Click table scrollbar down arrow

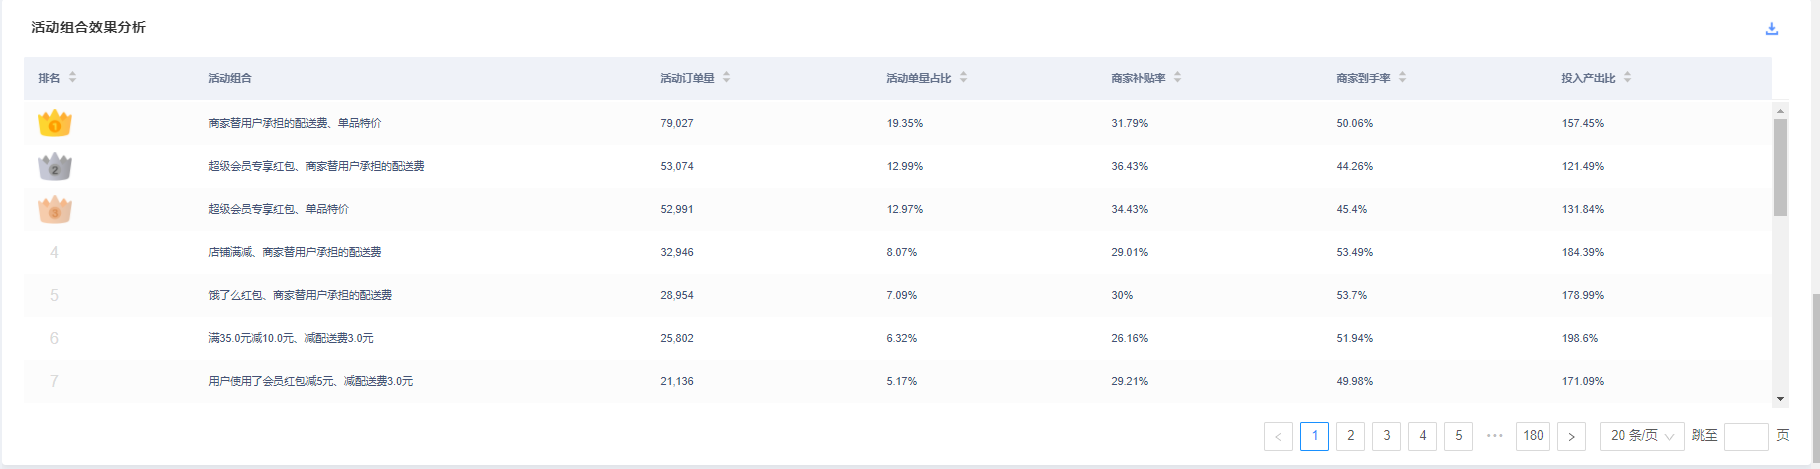[x=1780, y=398]
